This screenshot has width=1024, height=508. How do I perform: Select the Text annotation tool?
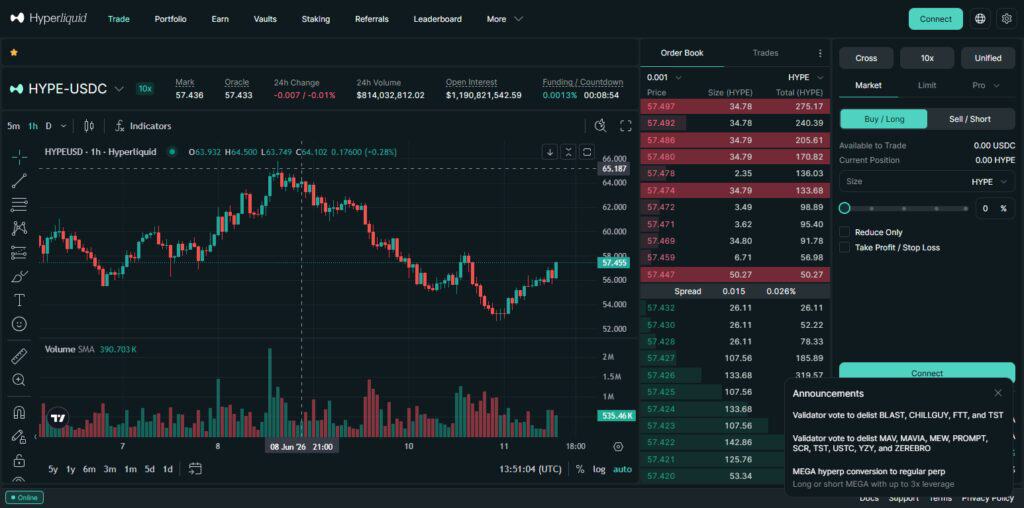tap(20, 300)
